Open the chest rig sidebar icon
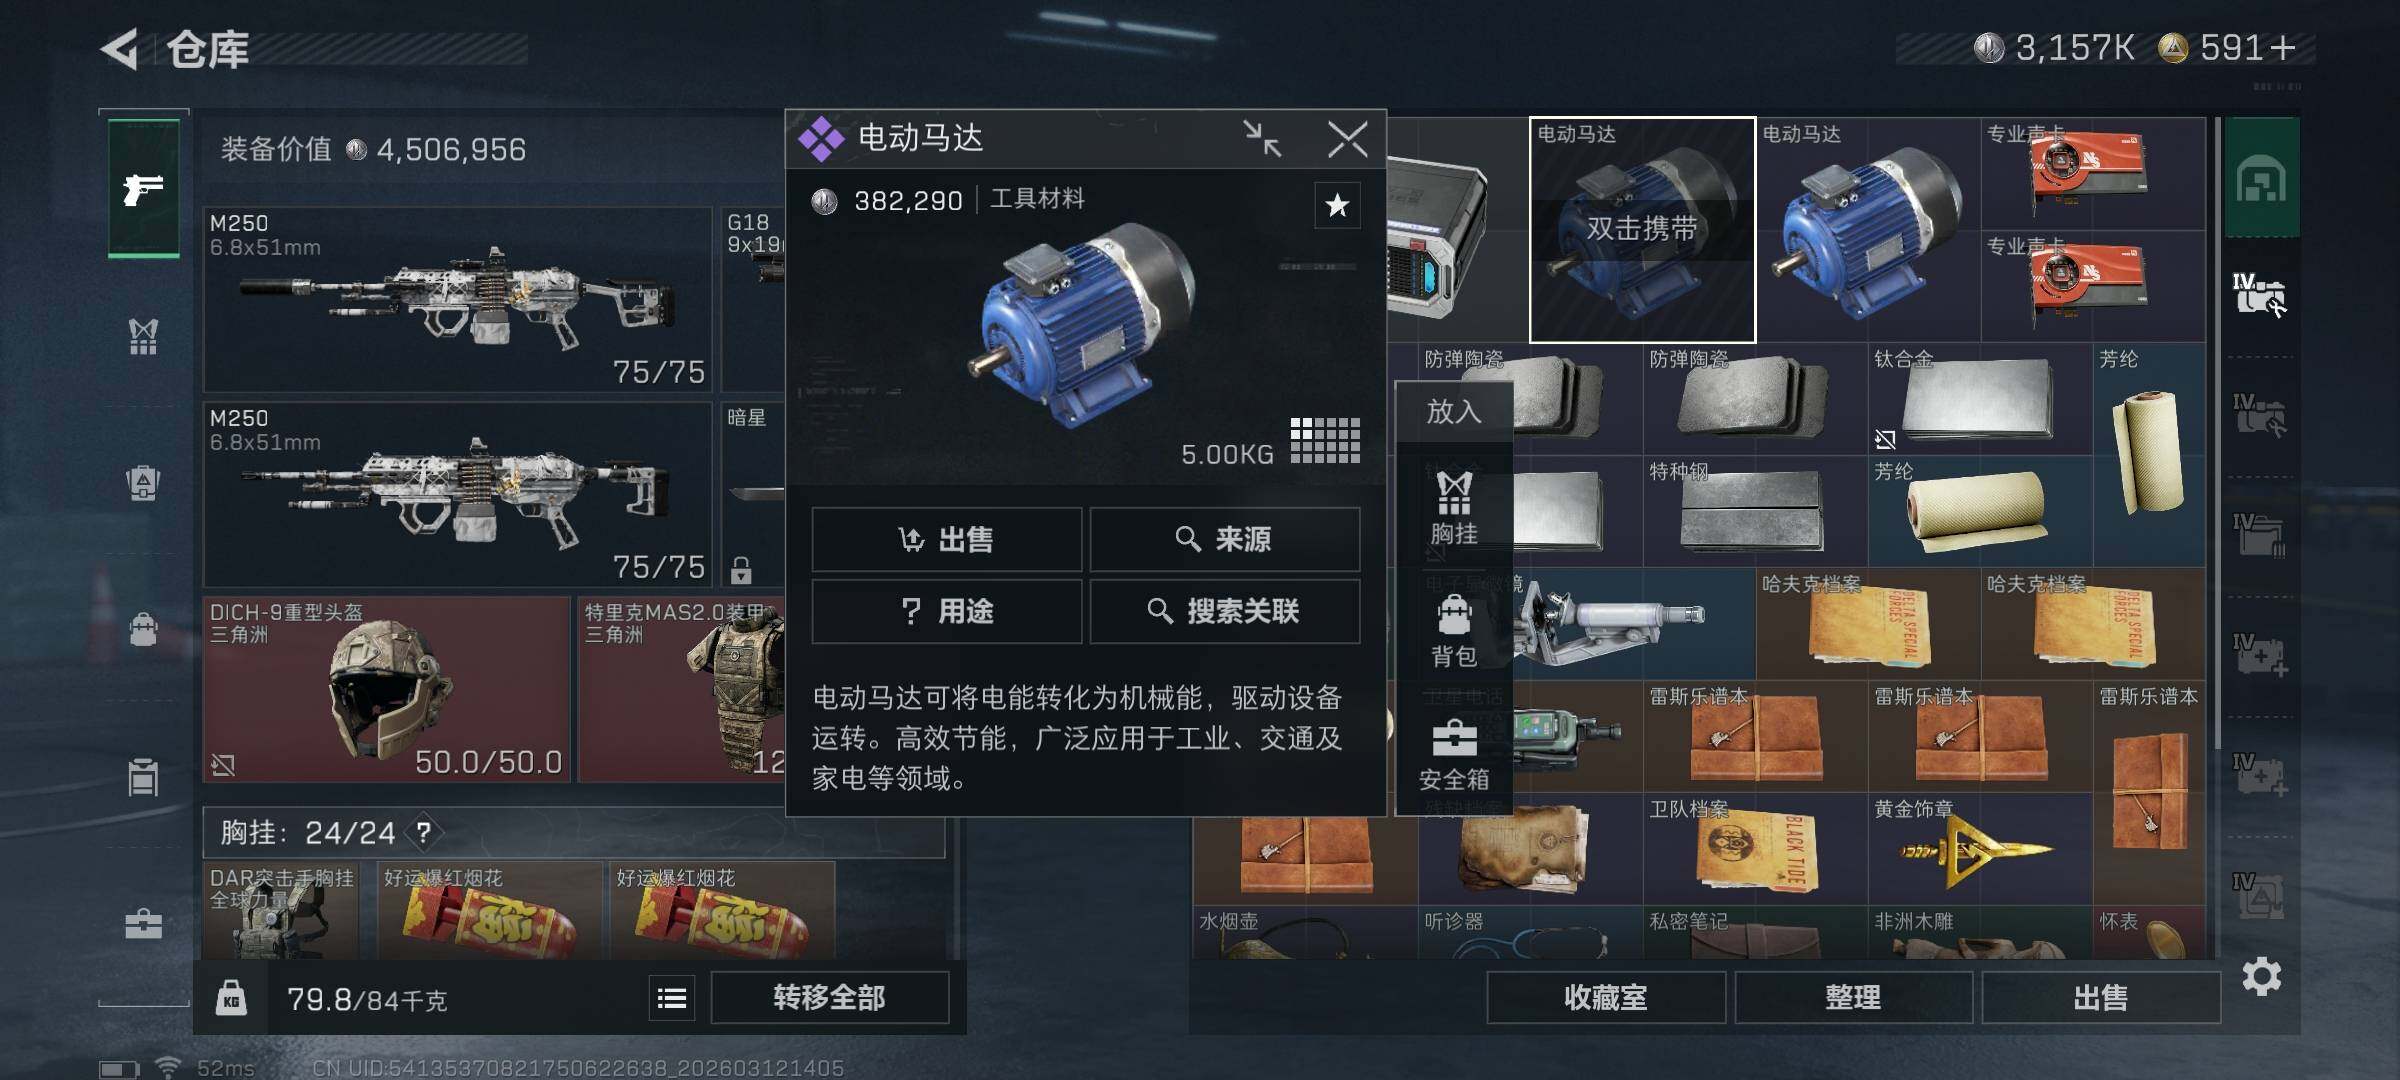 pyautogui.click(x=143, y=337)
